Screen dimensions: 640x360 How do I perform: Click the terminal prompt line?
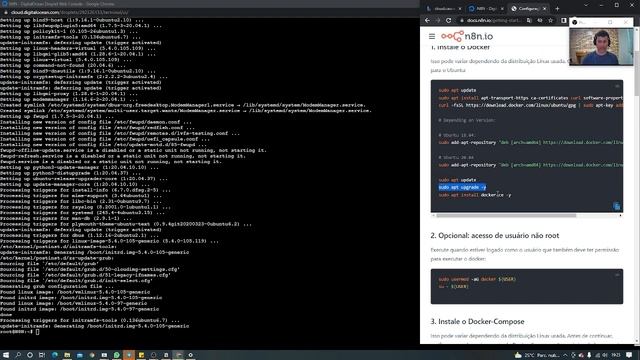pyautogui.click(x=20, y=332)
